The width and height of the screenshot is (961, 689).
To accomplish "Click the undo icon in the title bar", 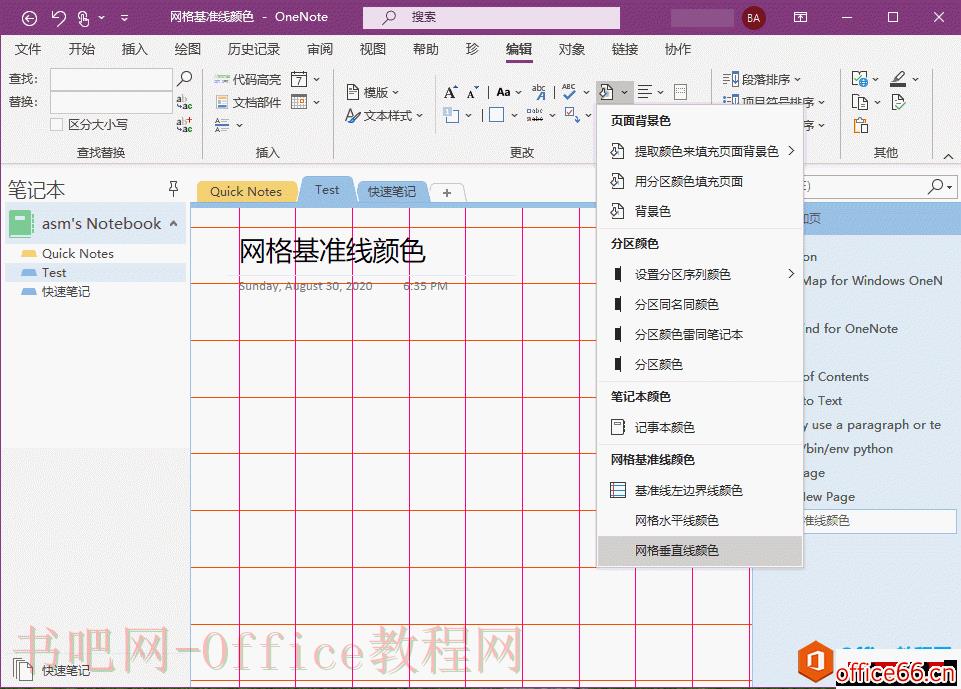I will 58,18.
